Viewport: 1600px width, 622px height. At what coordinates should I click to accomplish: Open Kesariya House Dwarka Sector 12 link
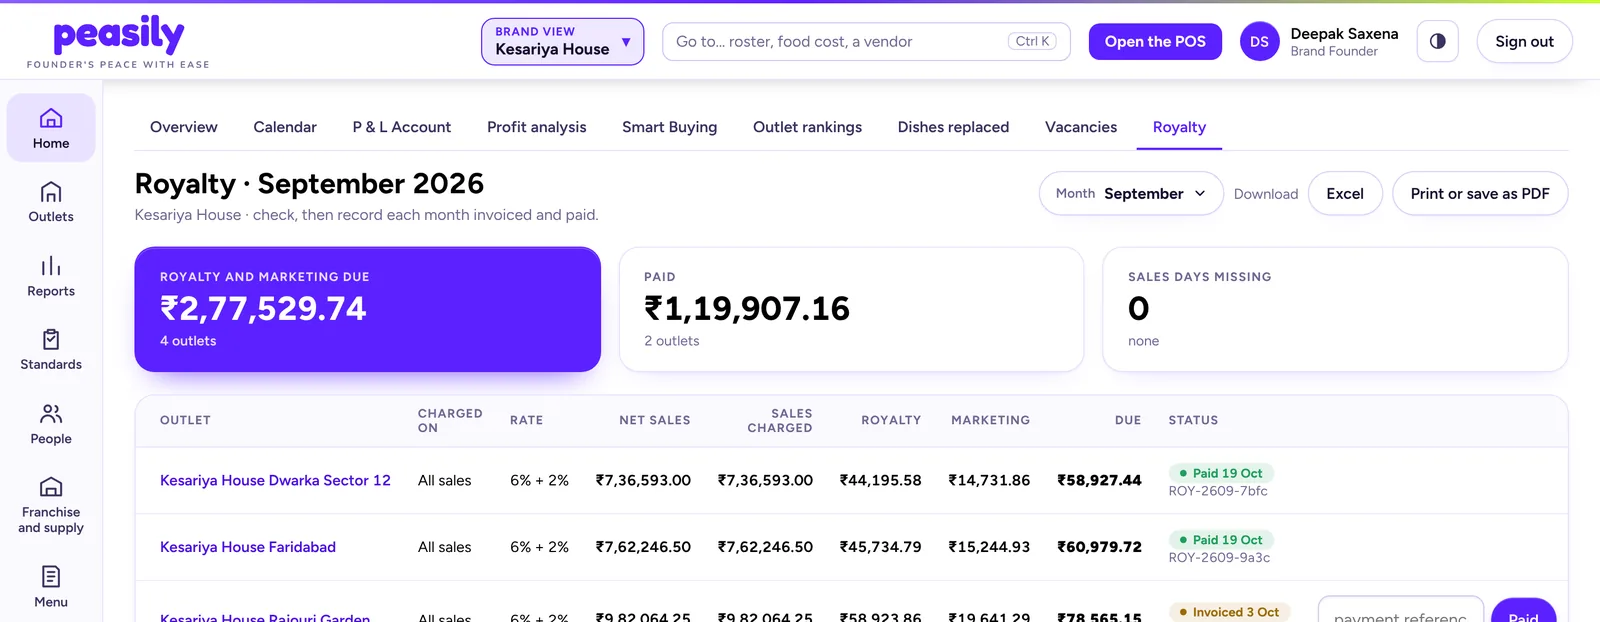coord(275,480)
